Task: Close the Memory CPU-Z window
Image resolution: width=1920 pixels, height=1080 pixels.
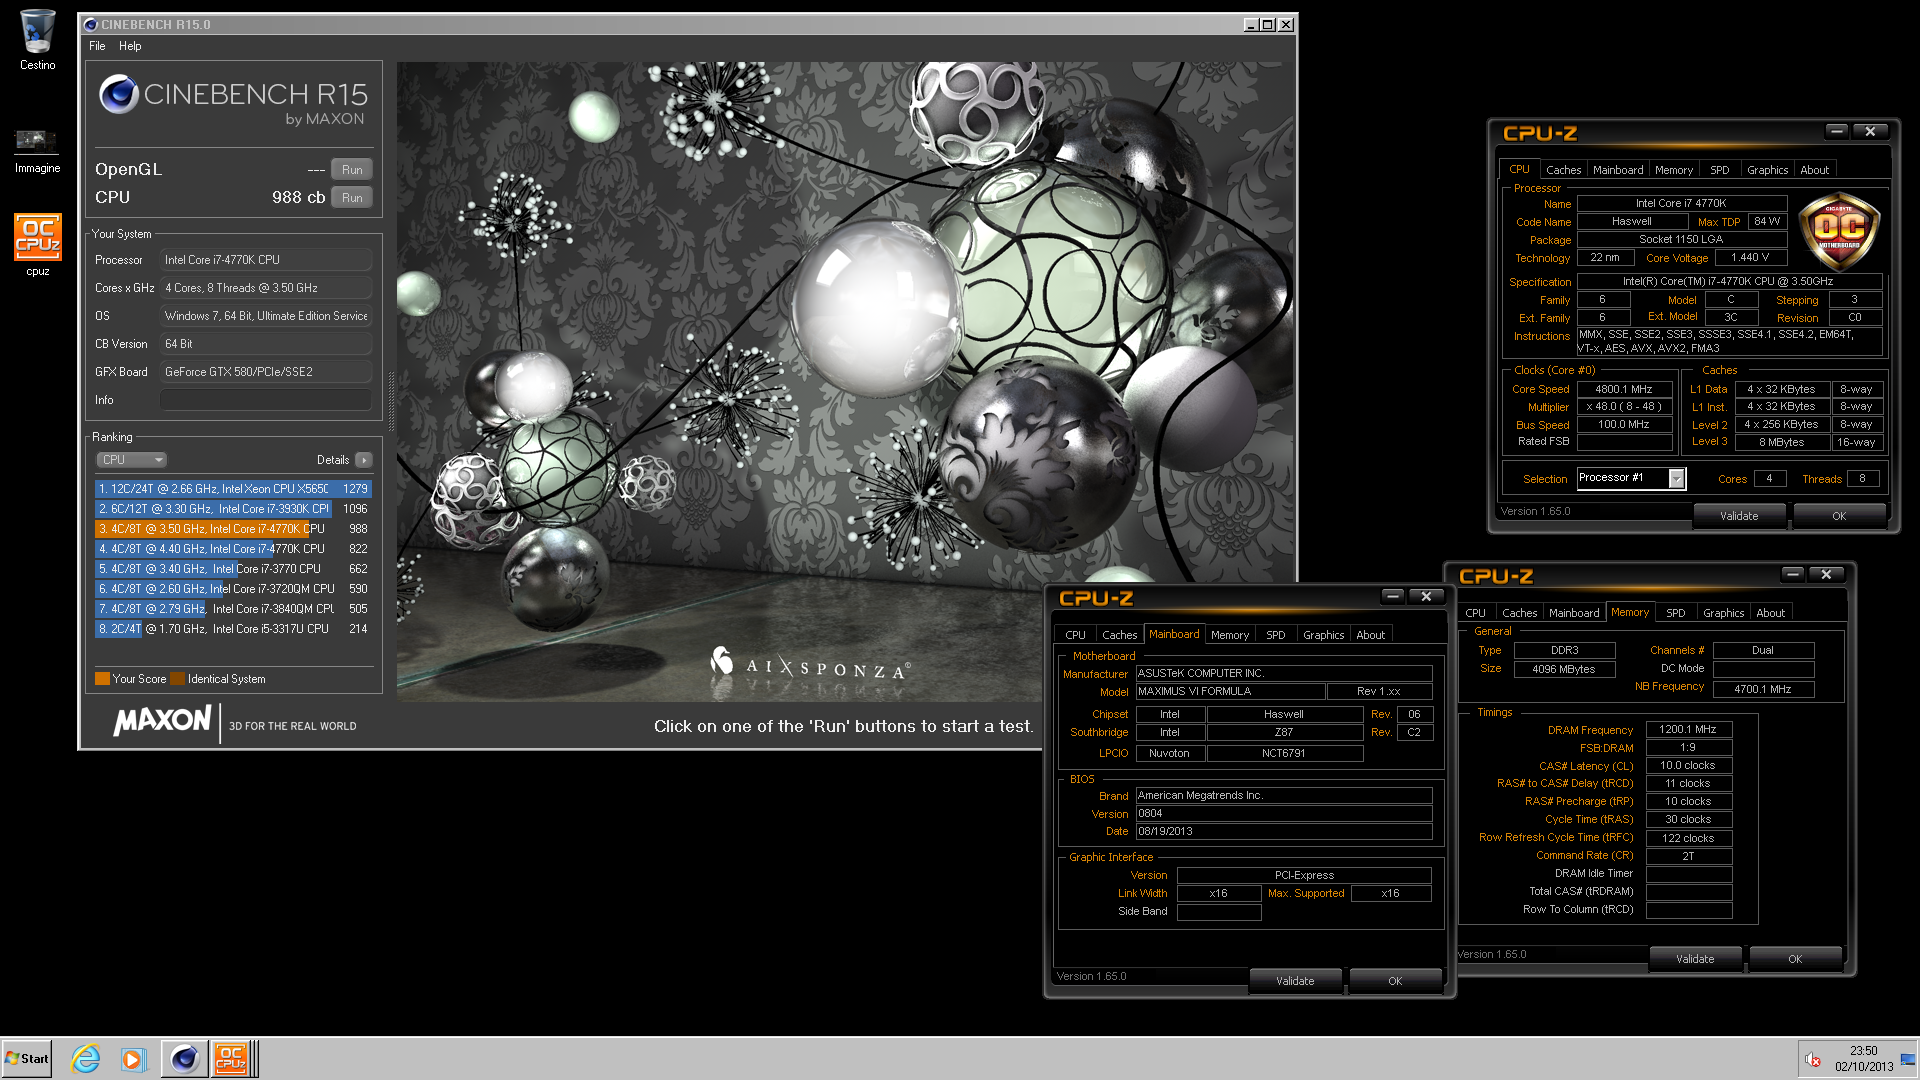Action: pyautogui.click(x=1826, y=574)
